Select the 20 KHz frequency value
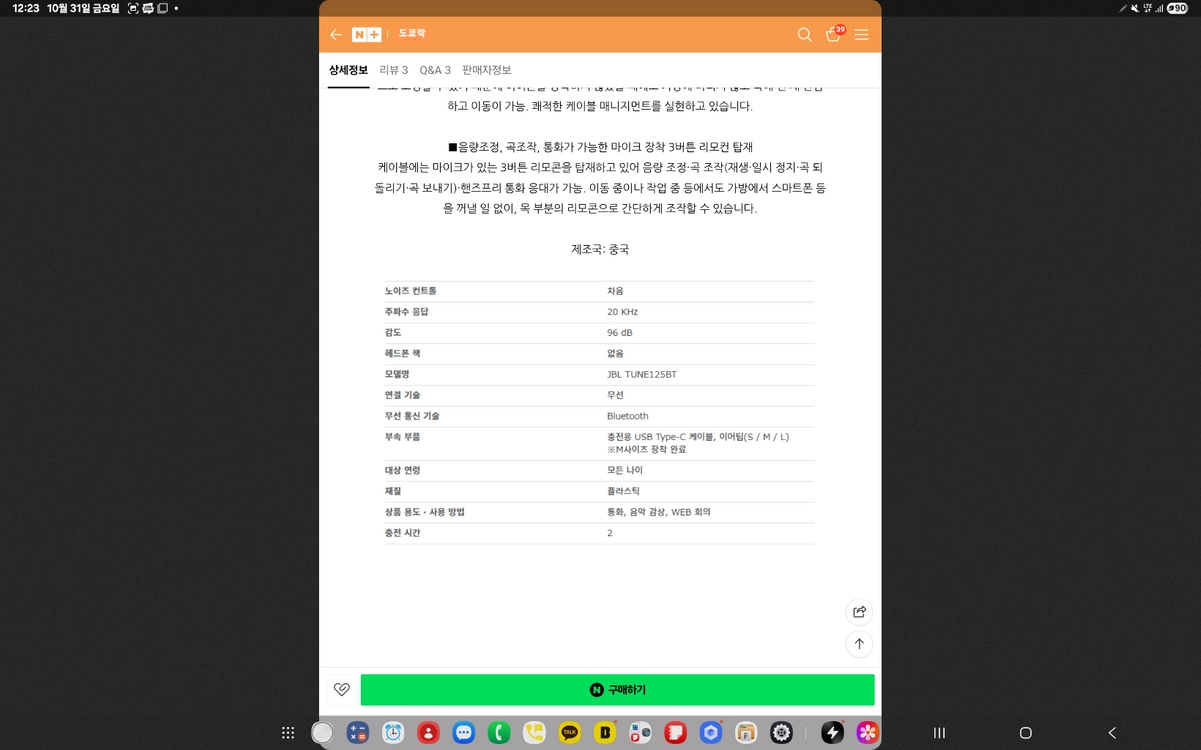The height and width of the screenshot is (750, 1201). tap(622, 312)
